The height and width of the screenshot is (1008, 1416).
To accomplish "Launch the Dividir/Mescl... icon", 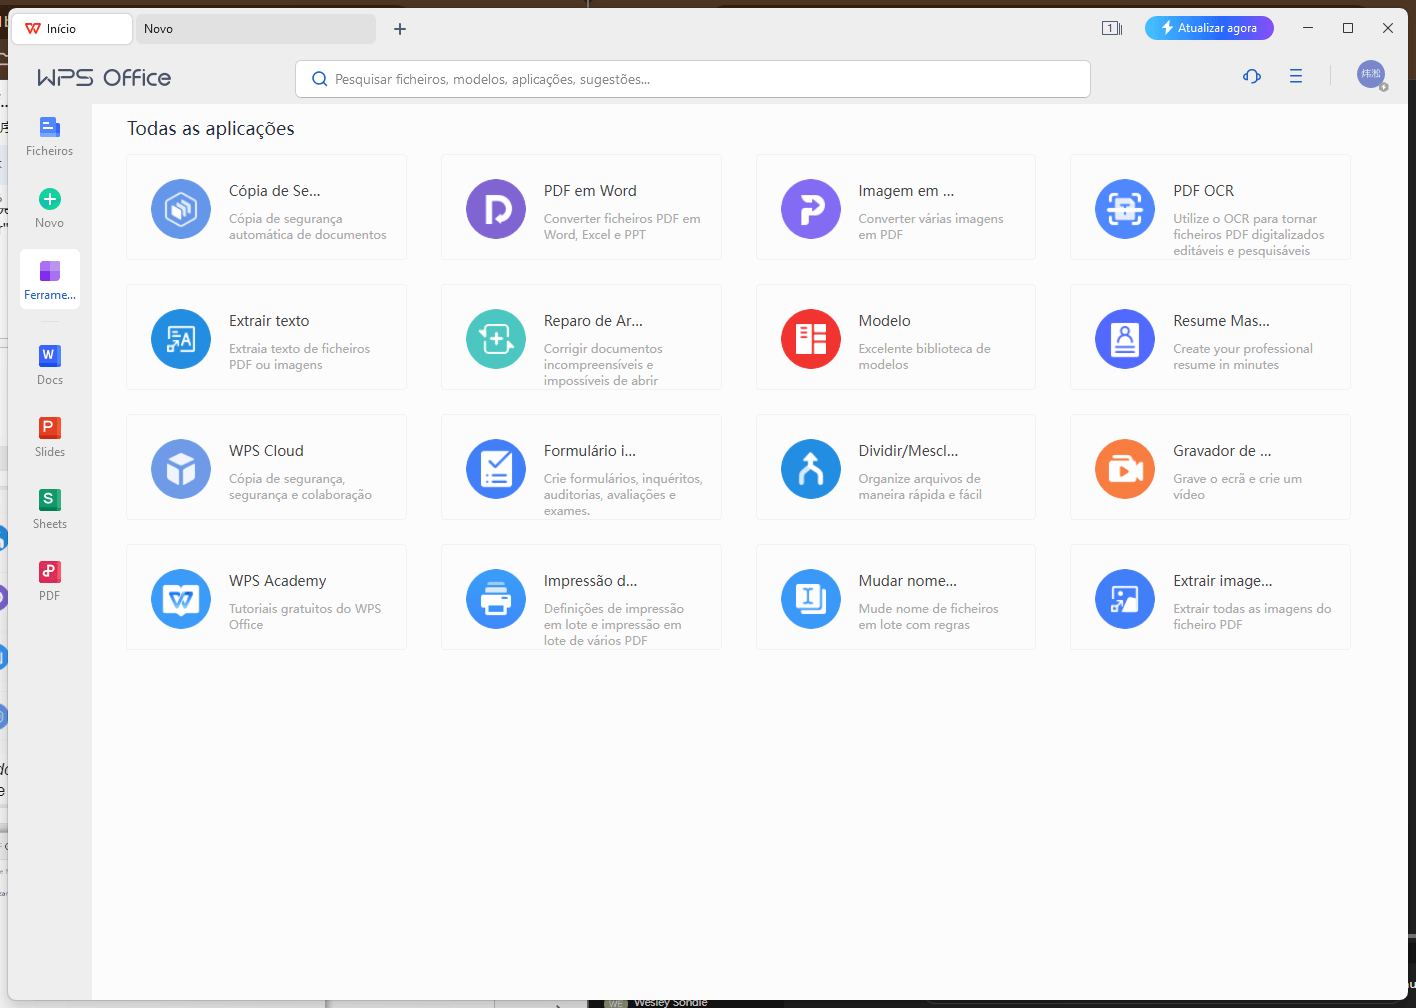I will 811,469.
